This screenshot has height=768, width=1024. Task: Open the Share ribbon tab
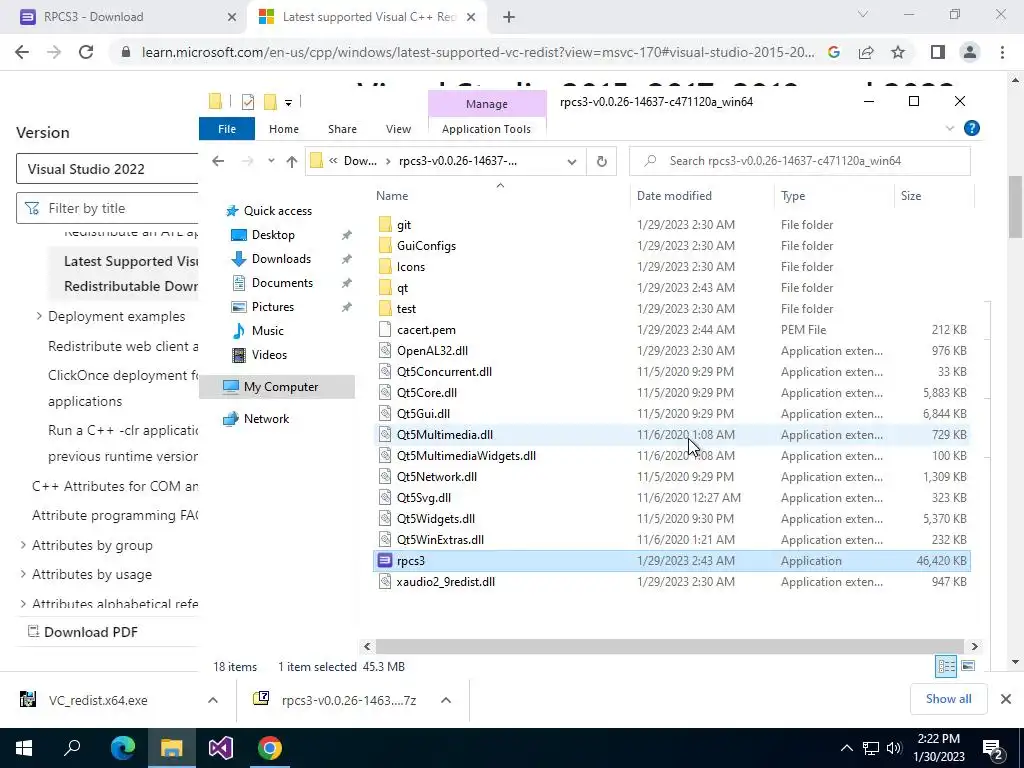[x=342, y=129]
